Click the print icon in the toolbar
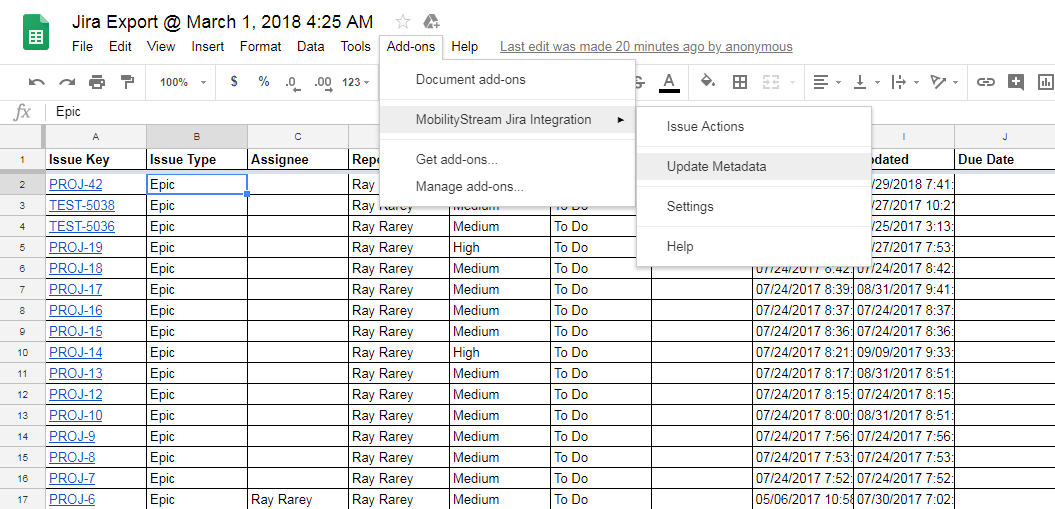 97,82
